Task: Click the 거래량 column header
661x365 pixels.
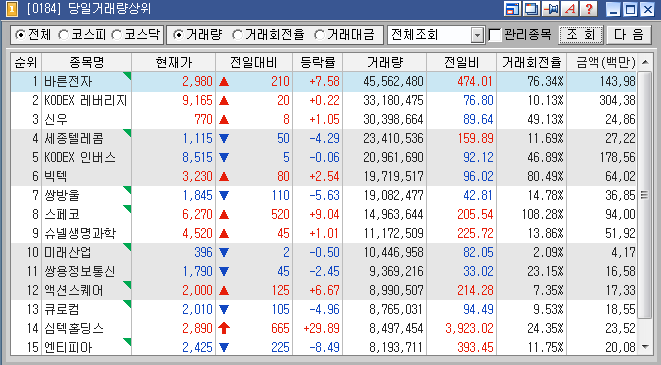Action: click(x=384, y=62)
